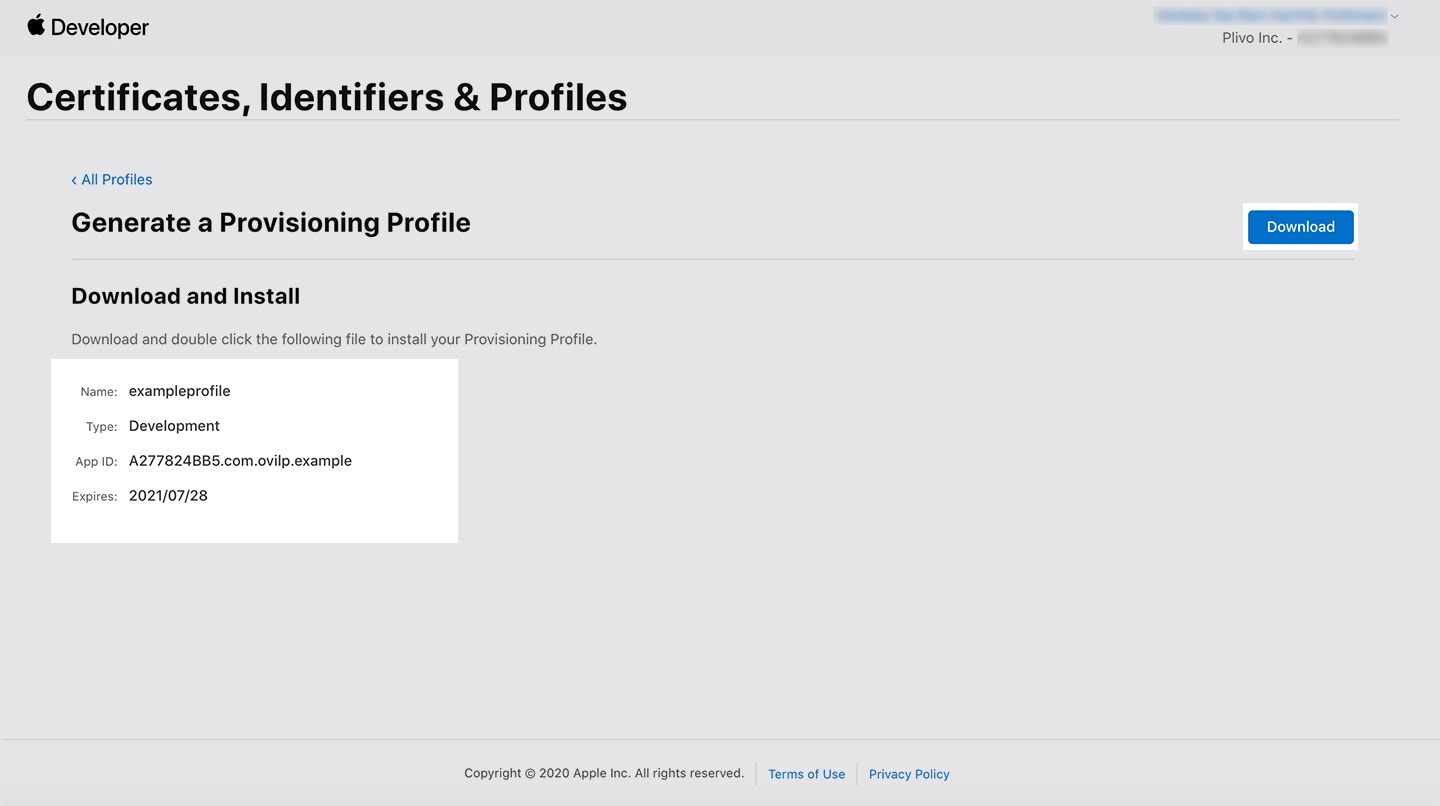The image size is (1440, 806).
Task: Click the Expires field label
Action: pos(95,497)
